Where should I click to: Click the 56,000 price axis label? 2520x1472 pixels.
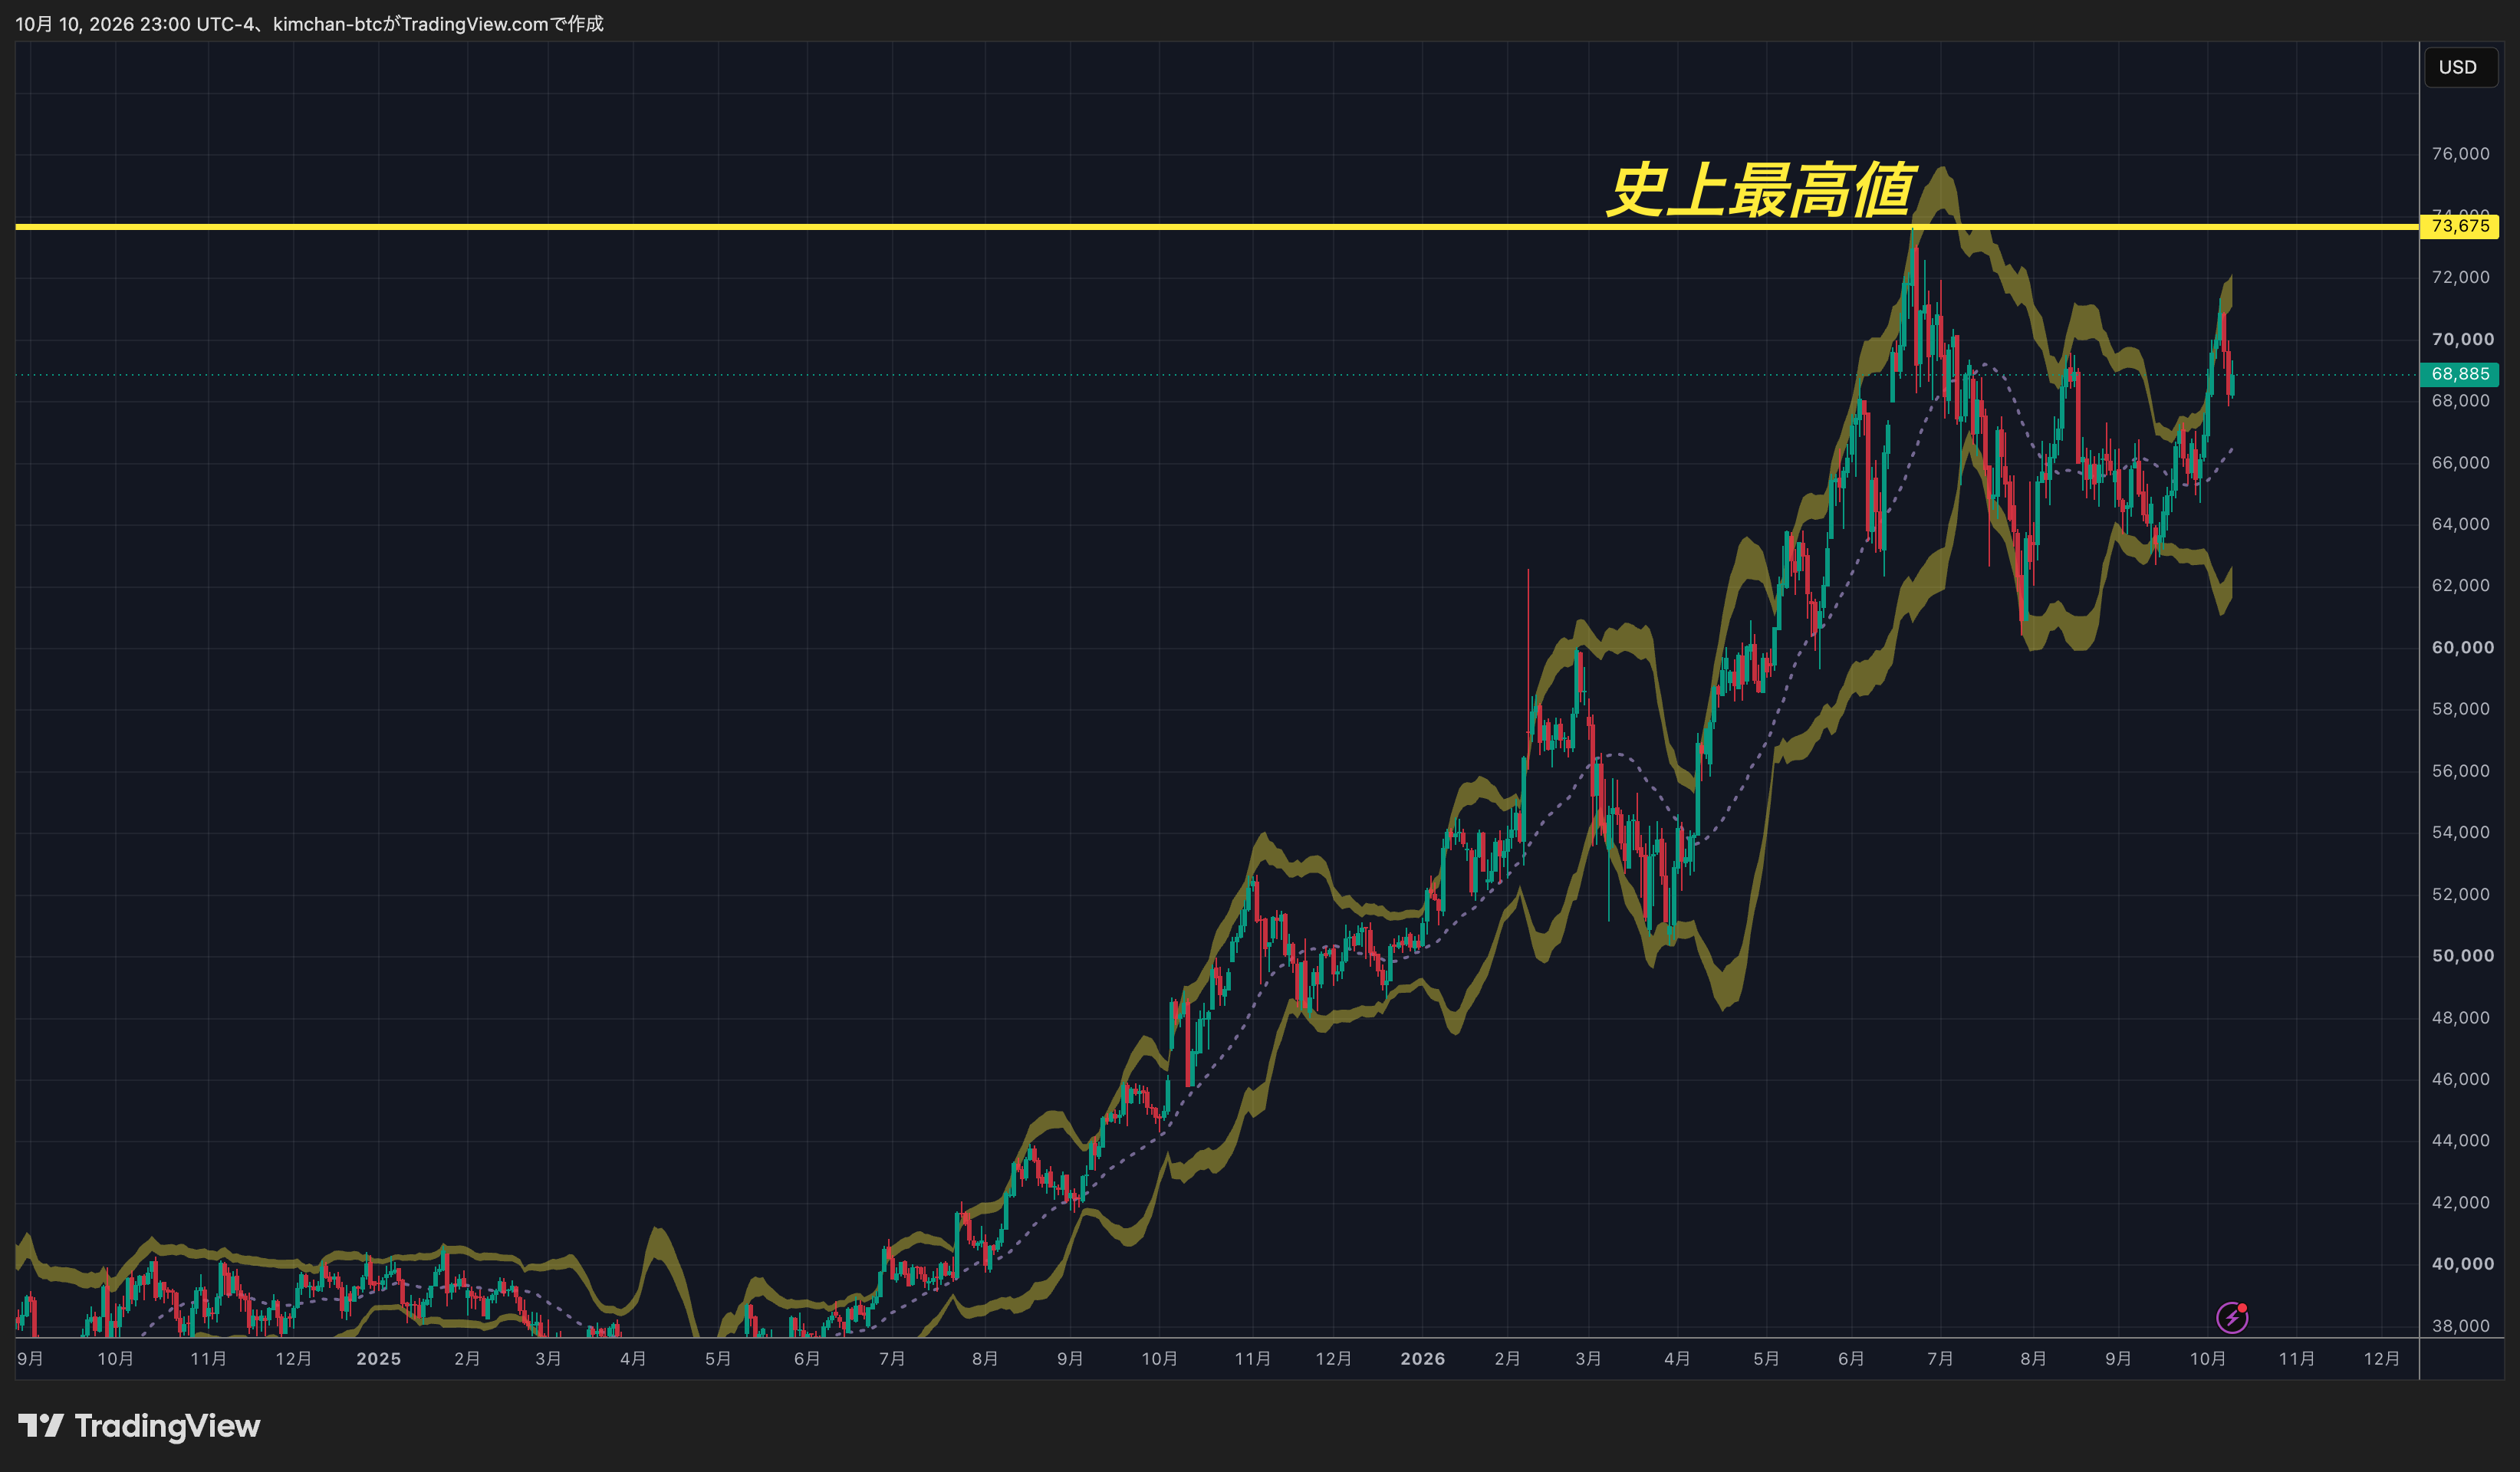pyautogui.click(x=2460, y=771)
